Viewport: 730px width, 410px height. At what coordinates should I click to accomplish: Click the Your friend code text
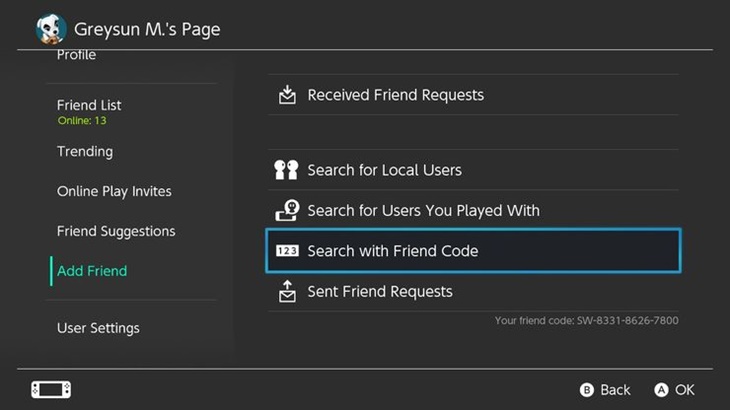point(586,320)
